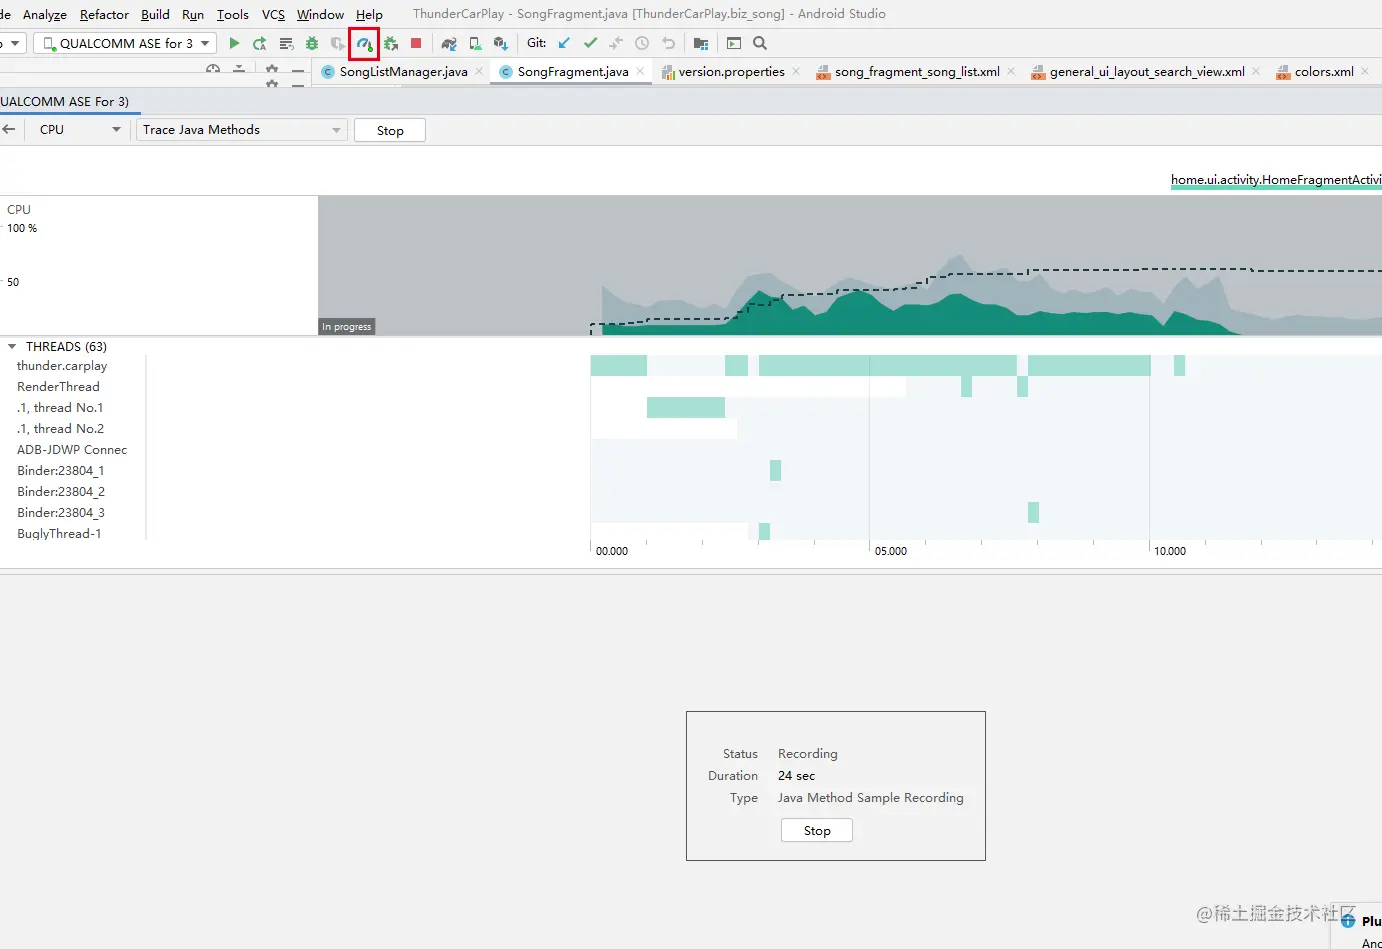Viewport: 1382px width, 949px height.
Task: Click Stop next to Trace Java Methods
Action: [390, 131]
